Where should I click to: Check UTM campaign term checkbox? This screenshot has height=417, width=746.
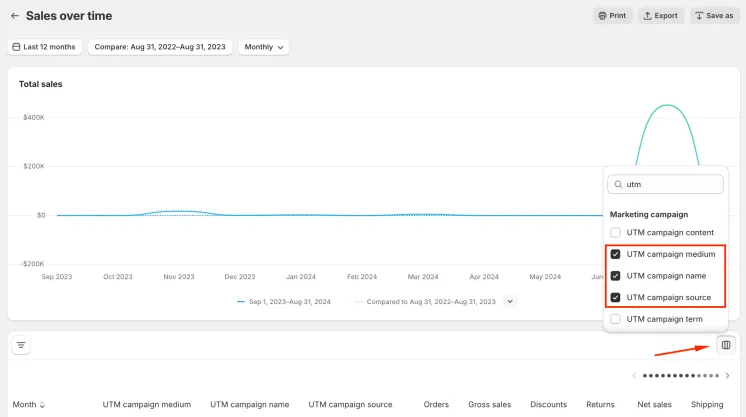coord(615,319)
